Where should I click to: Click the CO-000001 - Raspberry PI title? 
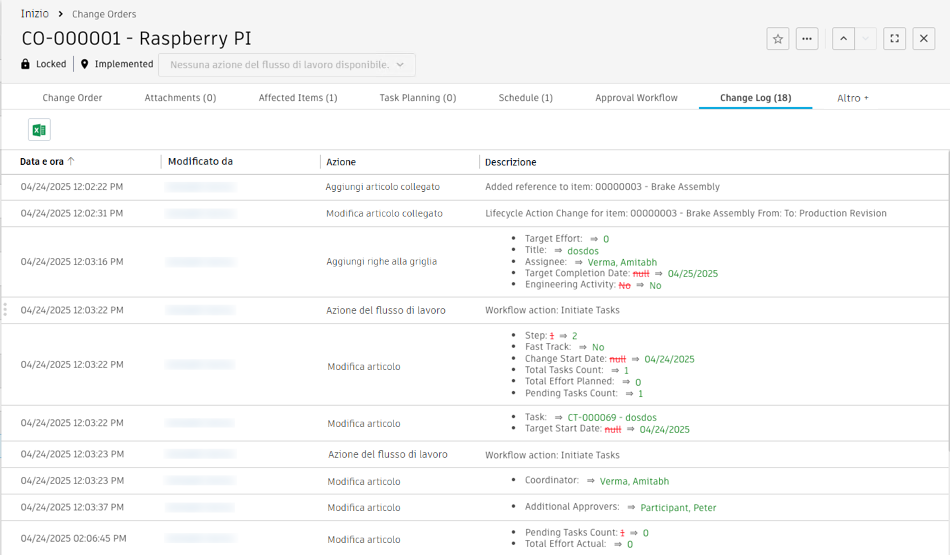click(x=136, y=39)
